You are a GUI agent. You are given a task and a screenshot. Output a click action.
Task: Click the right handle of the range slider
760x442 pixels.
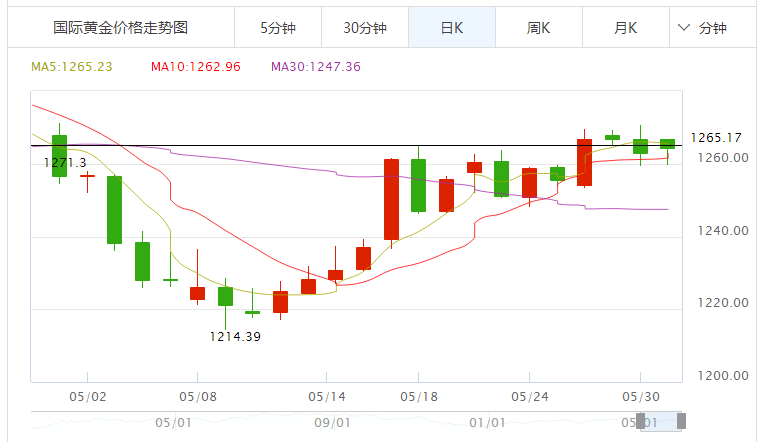coord(681,421)
